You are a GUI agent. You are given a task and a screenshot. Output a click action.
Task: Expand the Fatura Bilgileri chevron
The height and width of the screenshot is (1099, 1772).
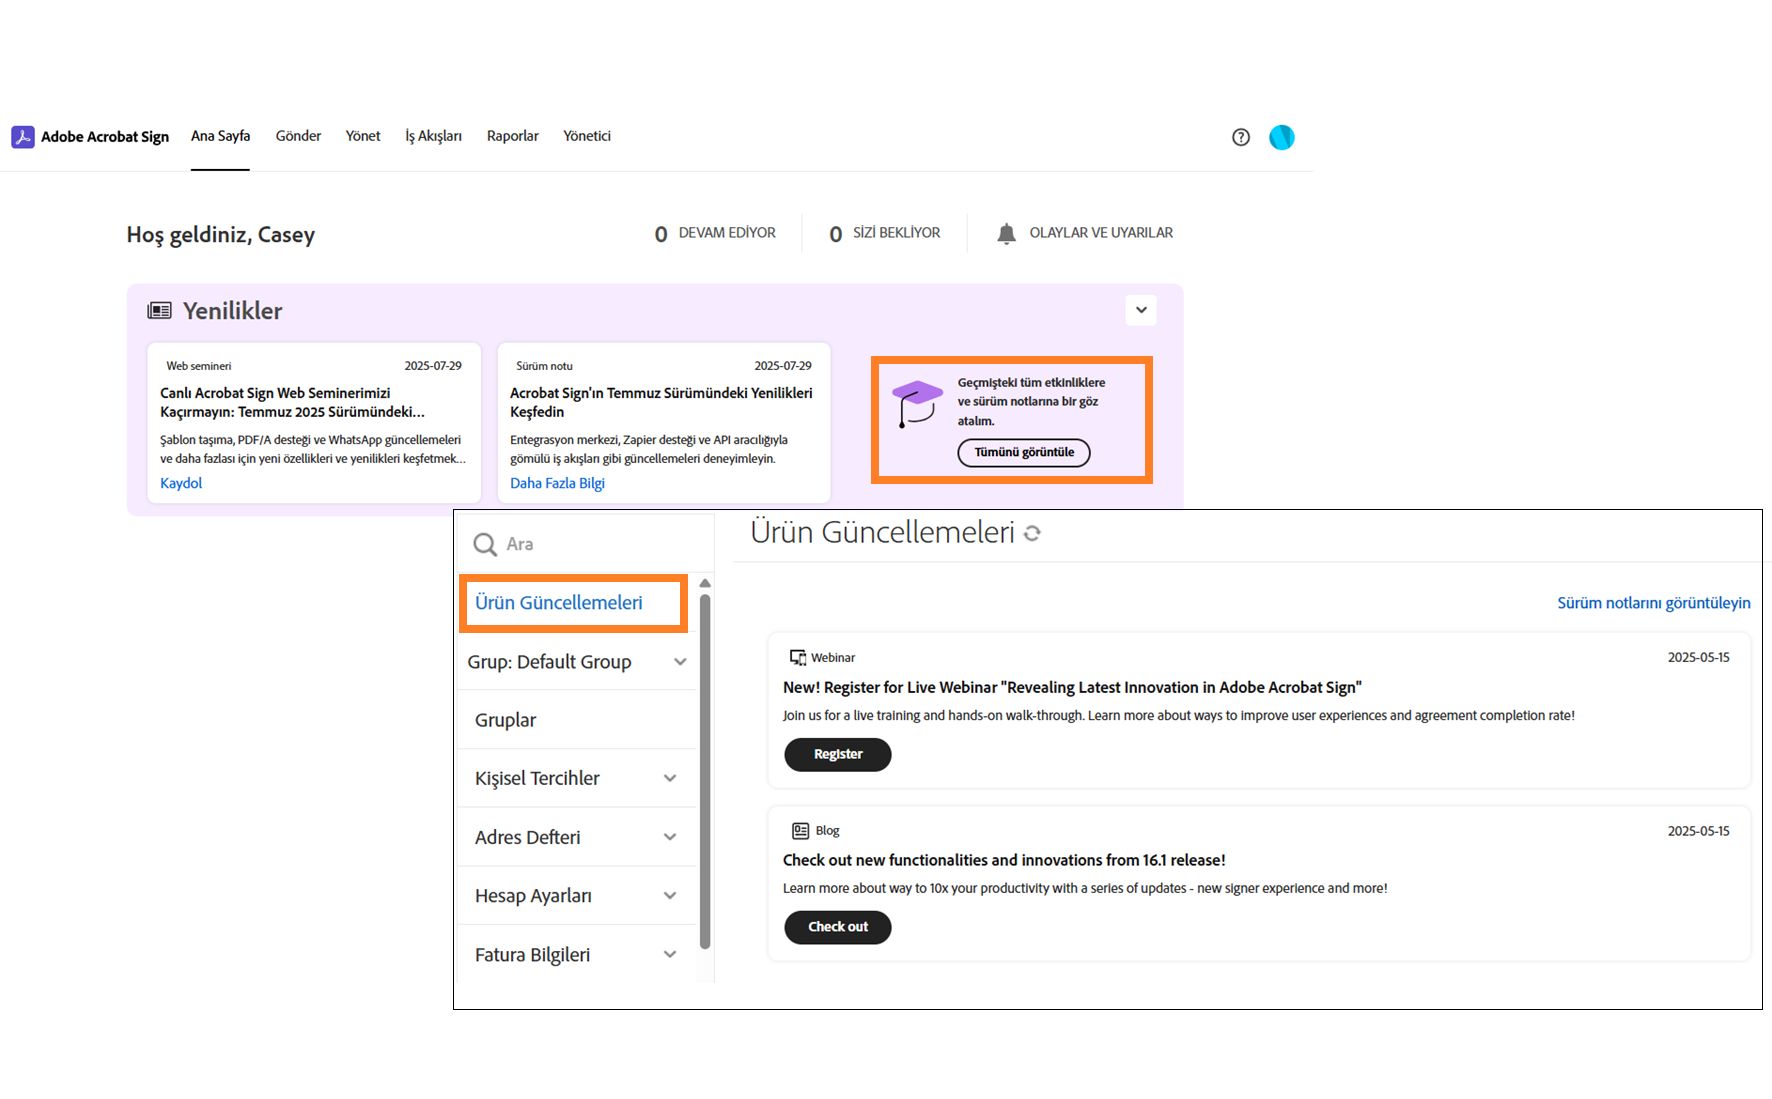click(670, 955)
